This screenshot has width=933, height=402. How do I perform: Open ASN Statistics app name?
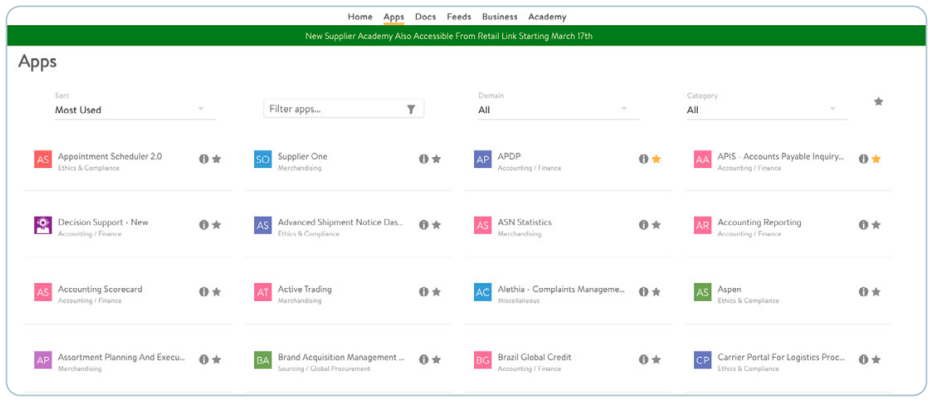[x=524, y=222]
